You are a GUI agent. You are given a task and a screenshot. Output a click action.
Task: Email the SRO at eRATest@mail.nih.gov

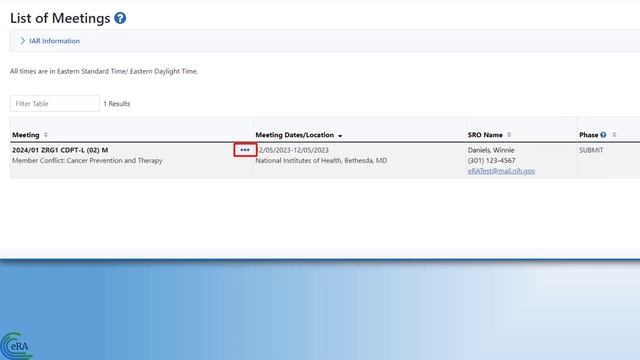point(501,171)
